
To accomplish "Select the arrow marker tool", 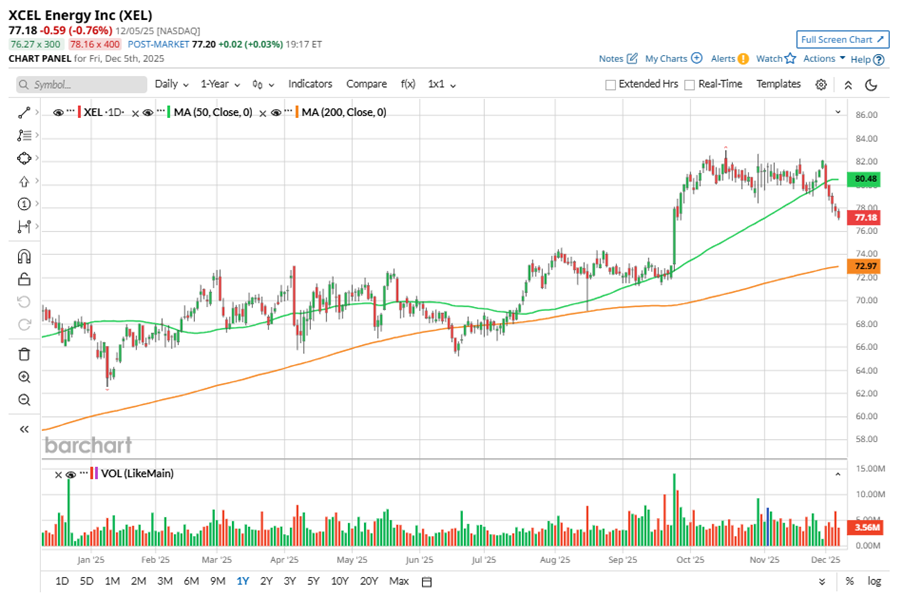I will pos(24,181).
